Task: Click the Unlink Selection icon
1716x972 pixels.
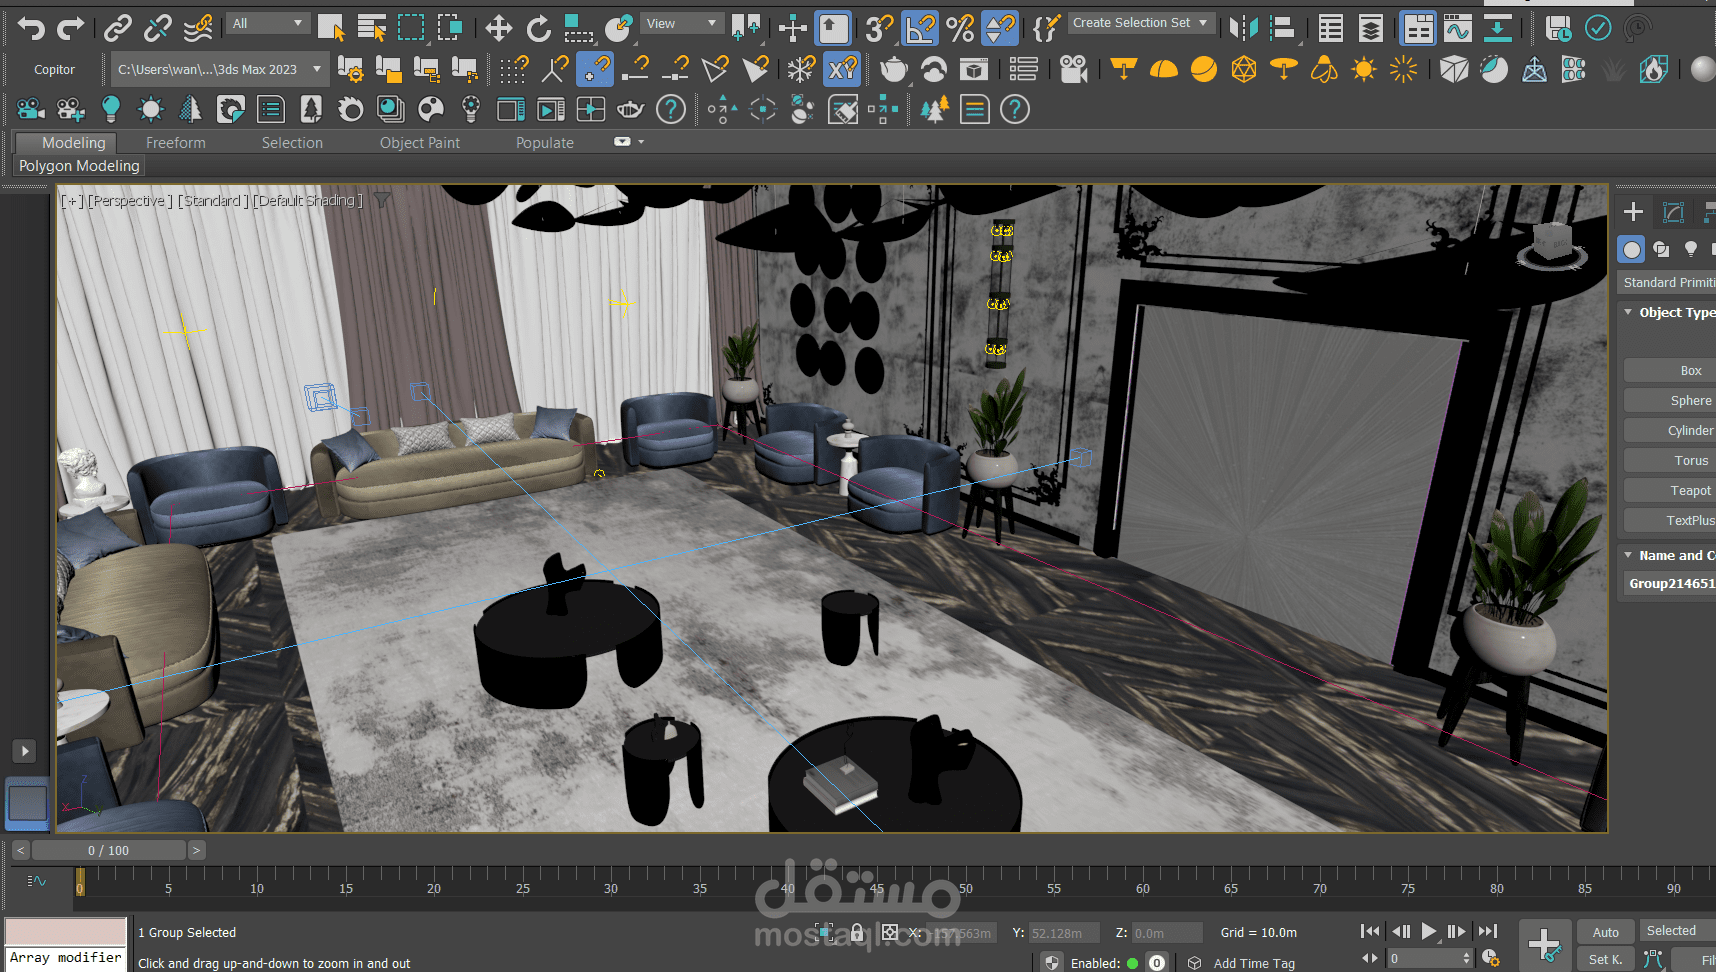Action: [x=157, y=28]
